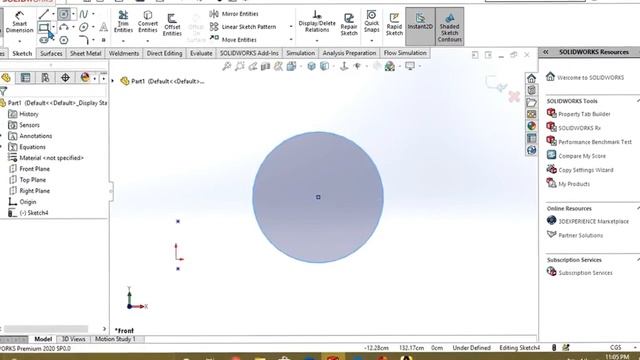Screen dimensions: 640x360
Task: Open the Move Entities dropdown arrow
Action: click(291, 40)
